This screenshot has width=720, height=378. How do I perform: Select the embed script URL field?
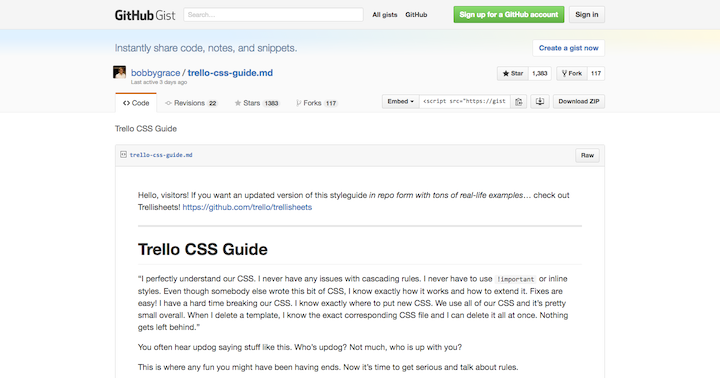[464, 102]
